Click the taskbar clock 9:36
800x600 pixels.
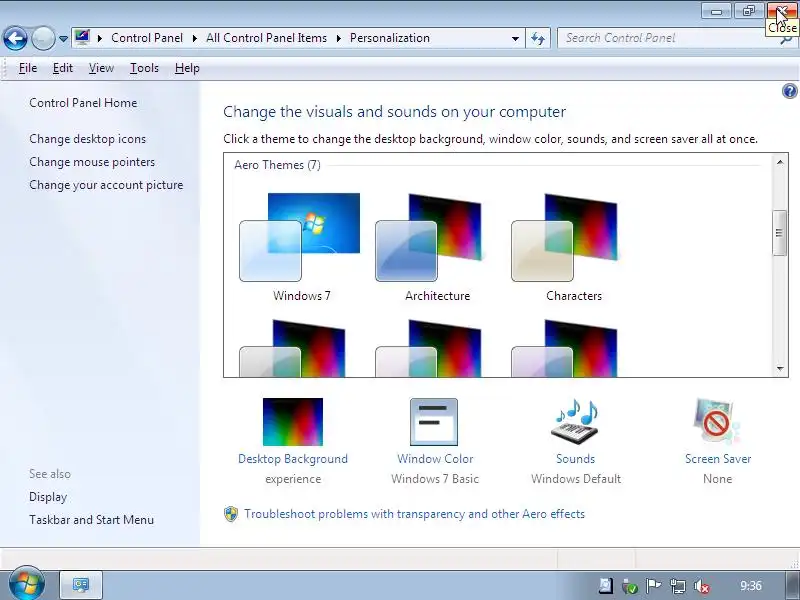click(x=751, y=586)
